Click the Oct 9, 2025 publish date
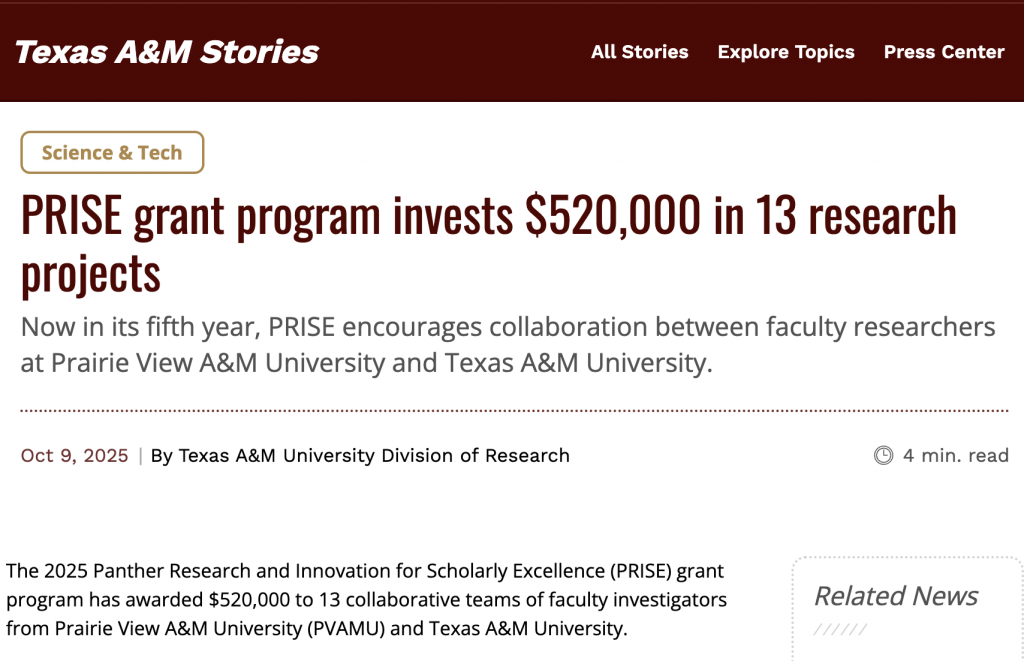 click(75, 456)
